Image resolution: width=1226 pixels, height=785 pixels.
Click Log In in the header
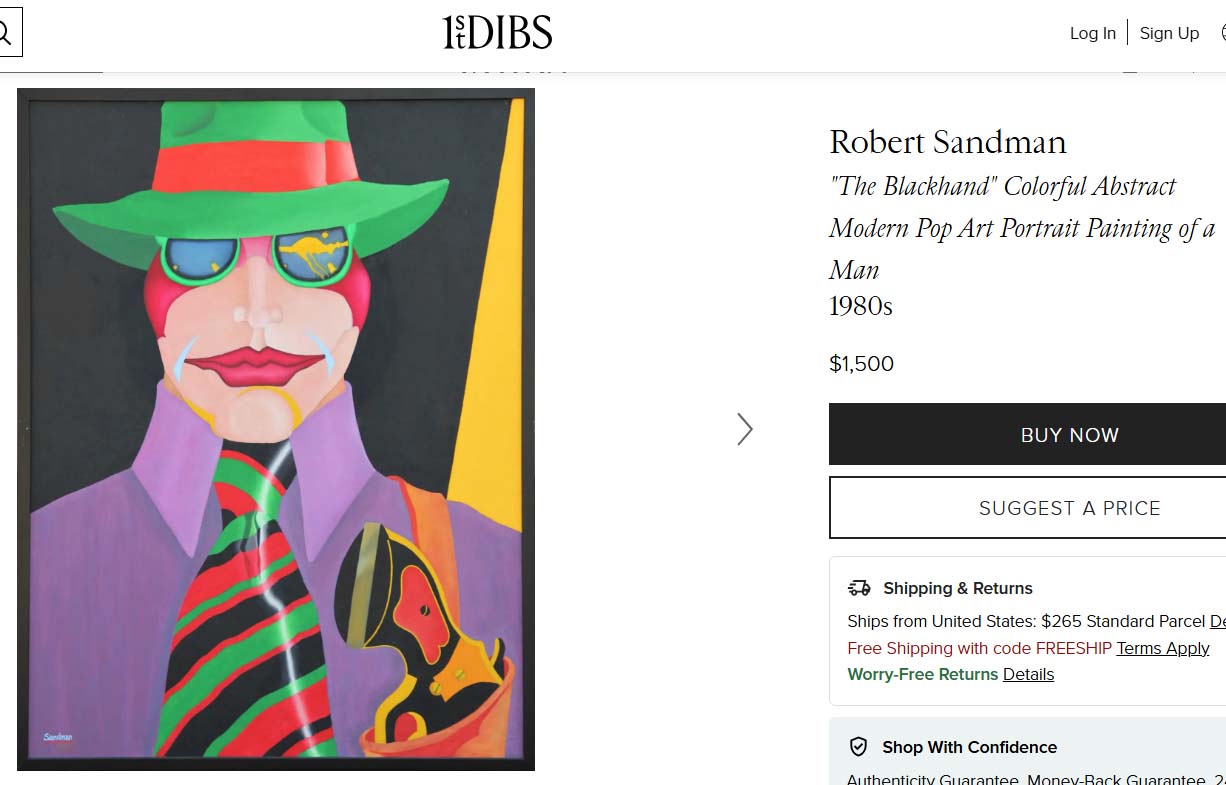[1092, 33]
